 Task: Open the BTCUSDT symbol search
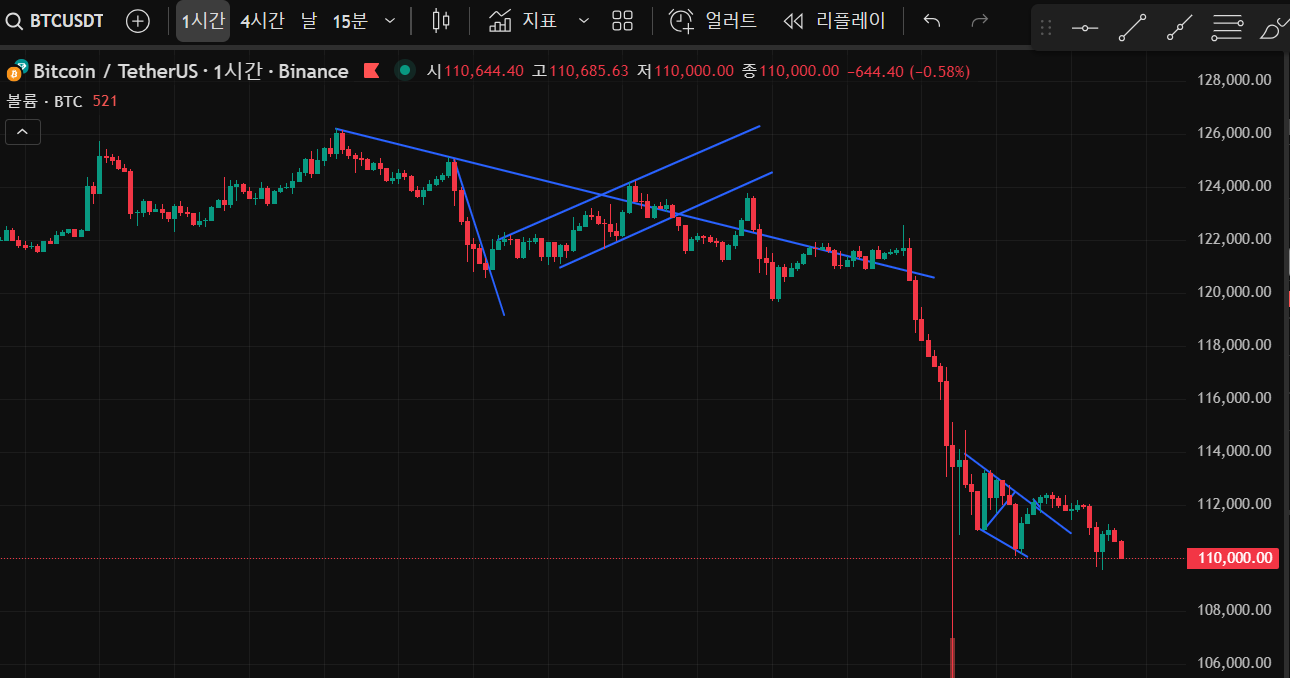tap(56, 21)
